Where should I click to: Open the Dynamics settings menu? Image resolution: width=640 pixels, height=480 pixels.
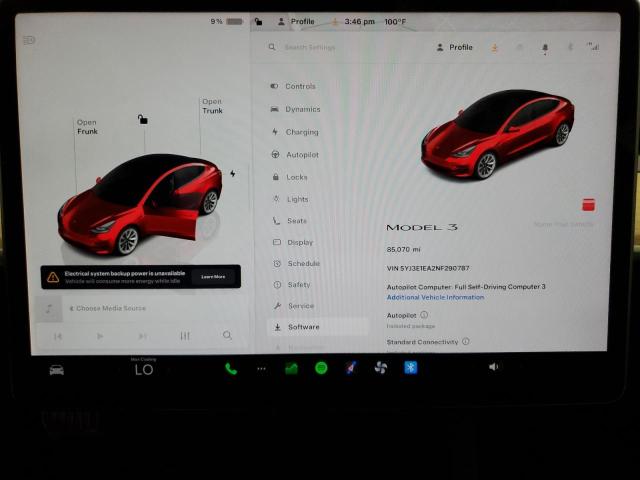point(296,109)
